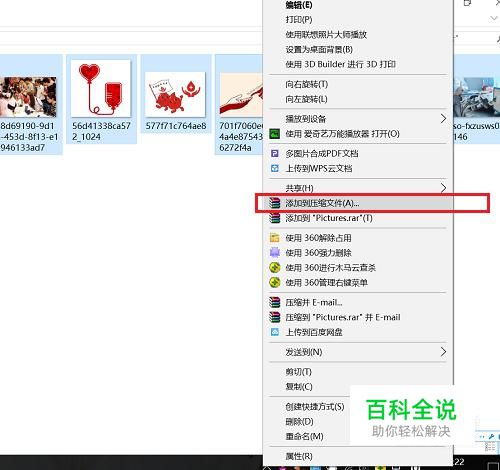
Task: Expand the 发送到(N) submenu arrow
Action: pos(443,352)
